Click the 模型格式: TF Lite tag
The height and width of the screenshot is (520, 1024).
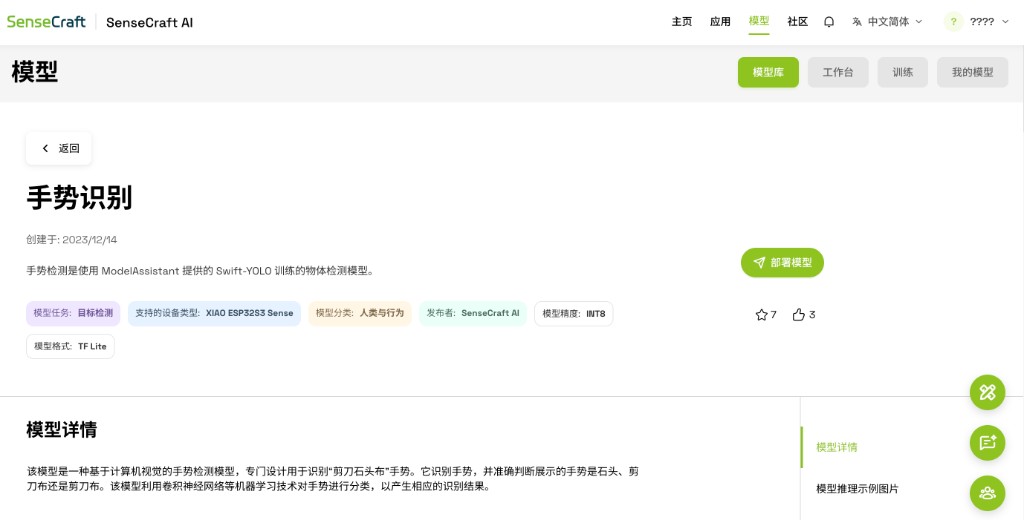coord(71,346)
